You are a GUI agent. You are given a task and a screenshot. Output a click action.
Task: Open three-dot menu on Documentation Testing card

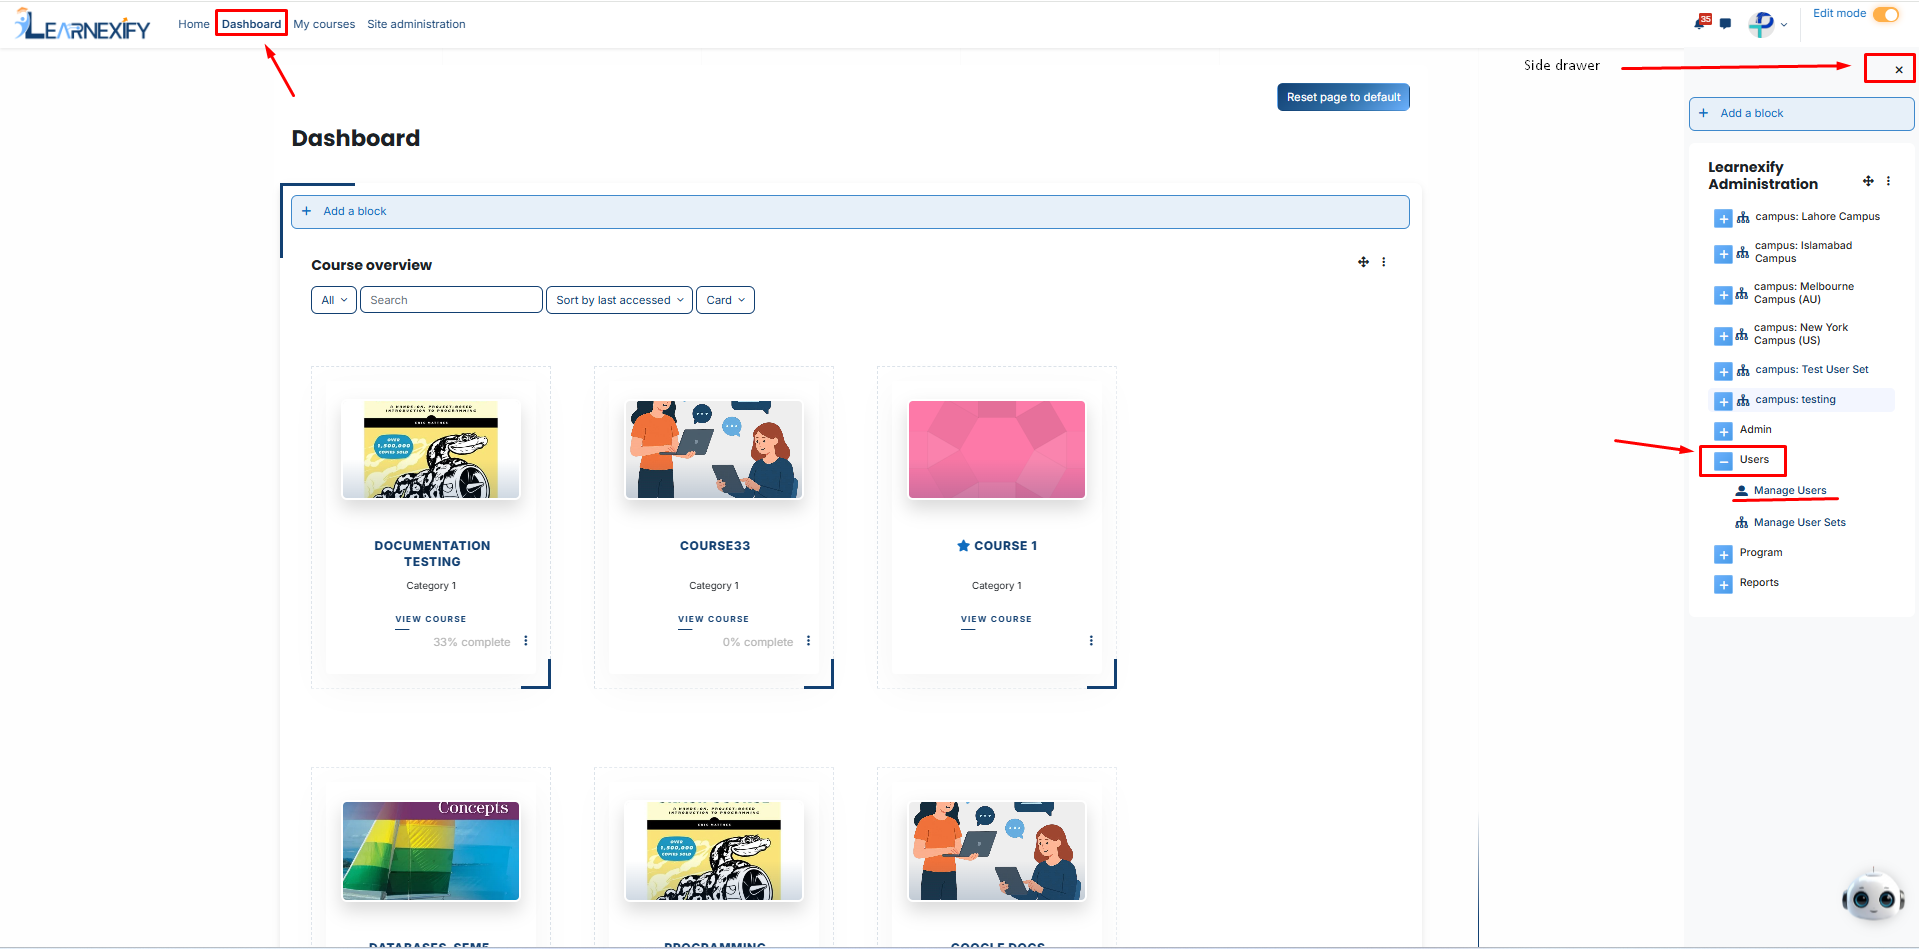click(x=525, y=641)
